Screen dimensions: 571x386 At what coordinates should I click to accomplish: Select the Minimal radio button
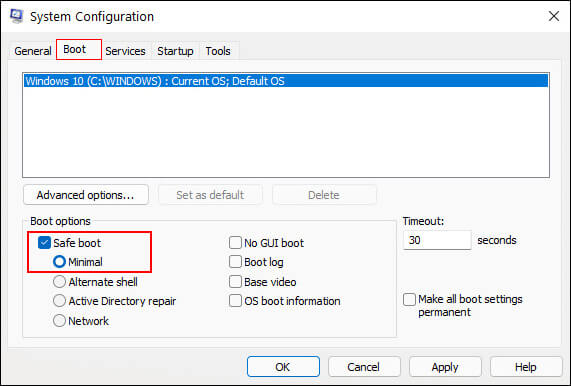click(59, 262)
